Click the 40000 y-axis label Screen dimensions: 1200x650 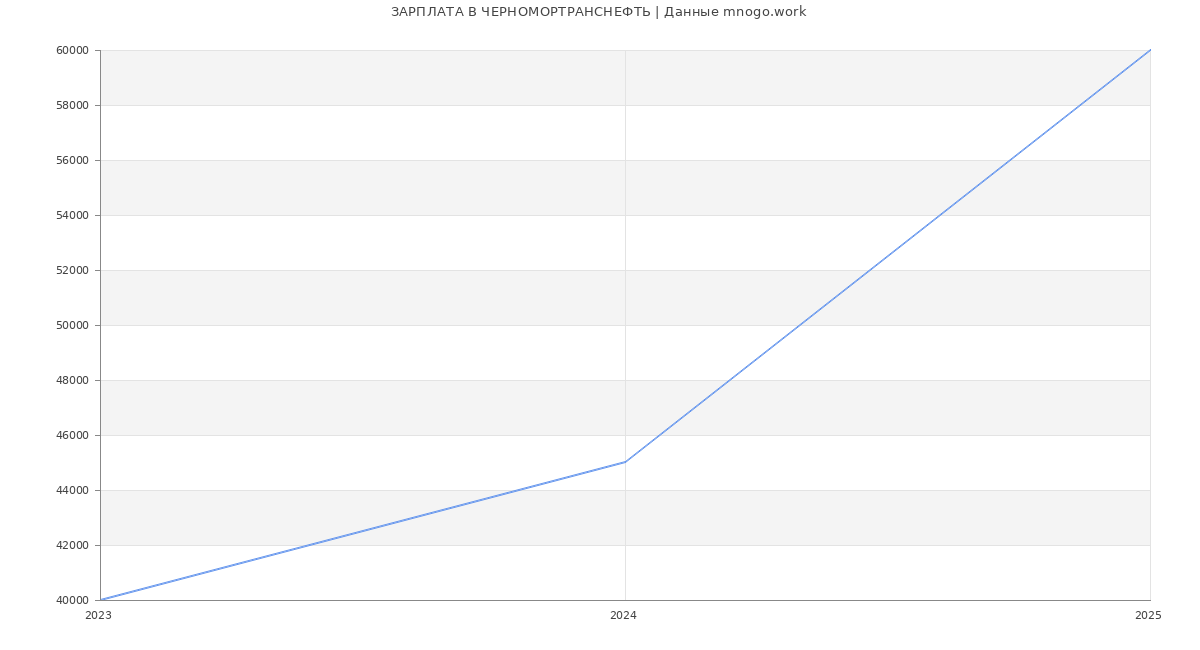pyautogui.click(x=73, y=600)
